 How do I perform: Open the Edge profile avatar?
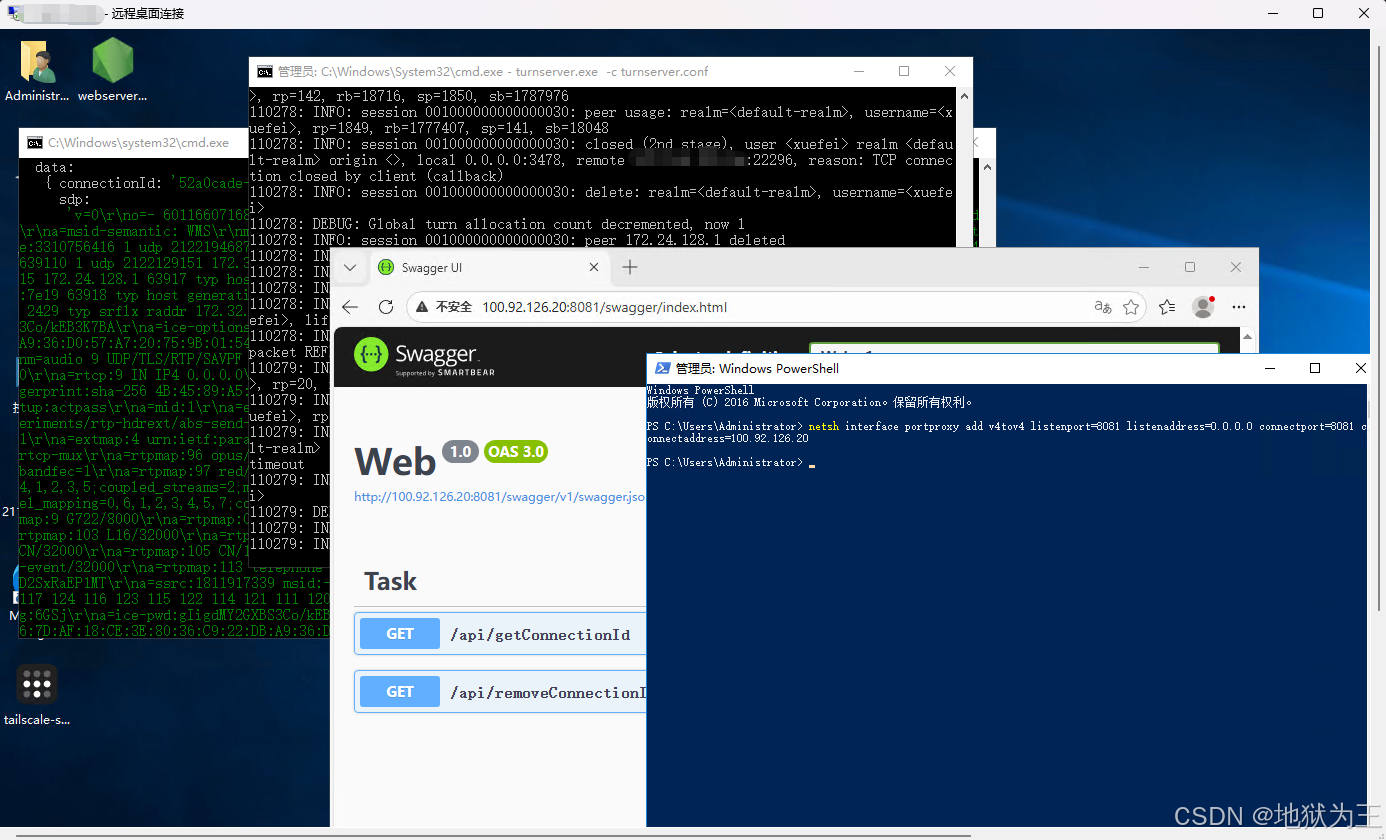[1203, 307]
